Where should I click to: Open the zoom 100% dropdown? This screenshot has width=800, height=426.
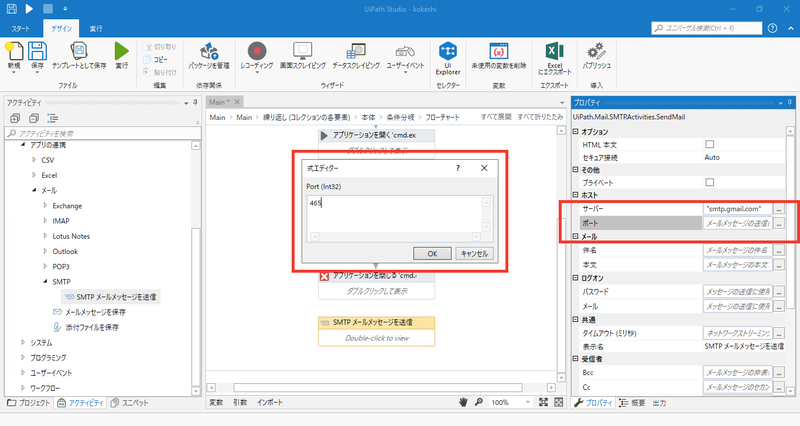[x=528, y=403]
